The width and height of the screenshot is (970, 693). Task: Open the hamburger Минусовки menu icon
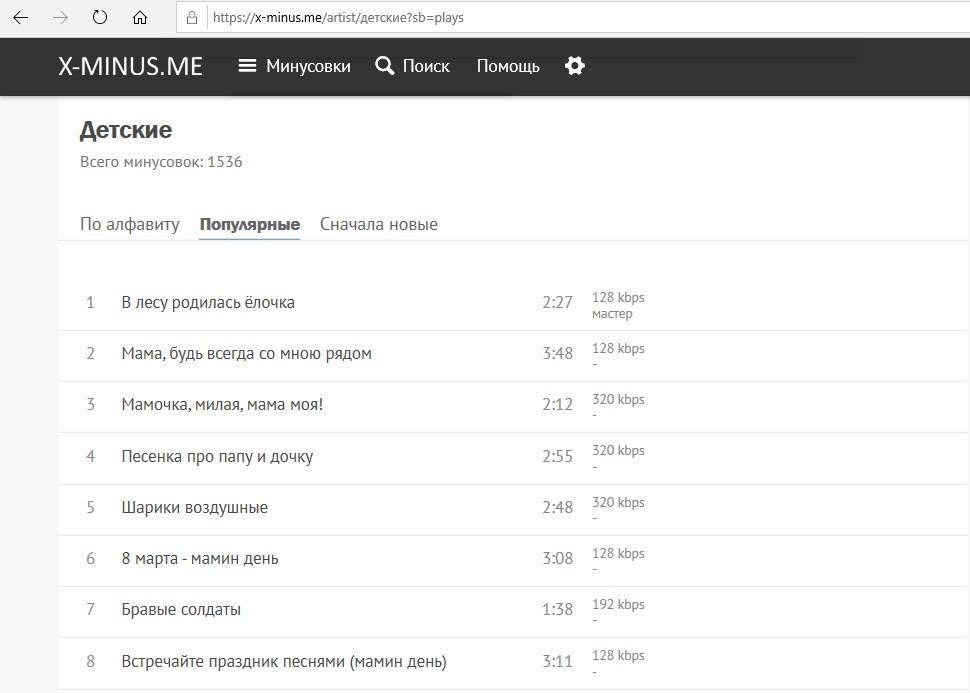247,66
